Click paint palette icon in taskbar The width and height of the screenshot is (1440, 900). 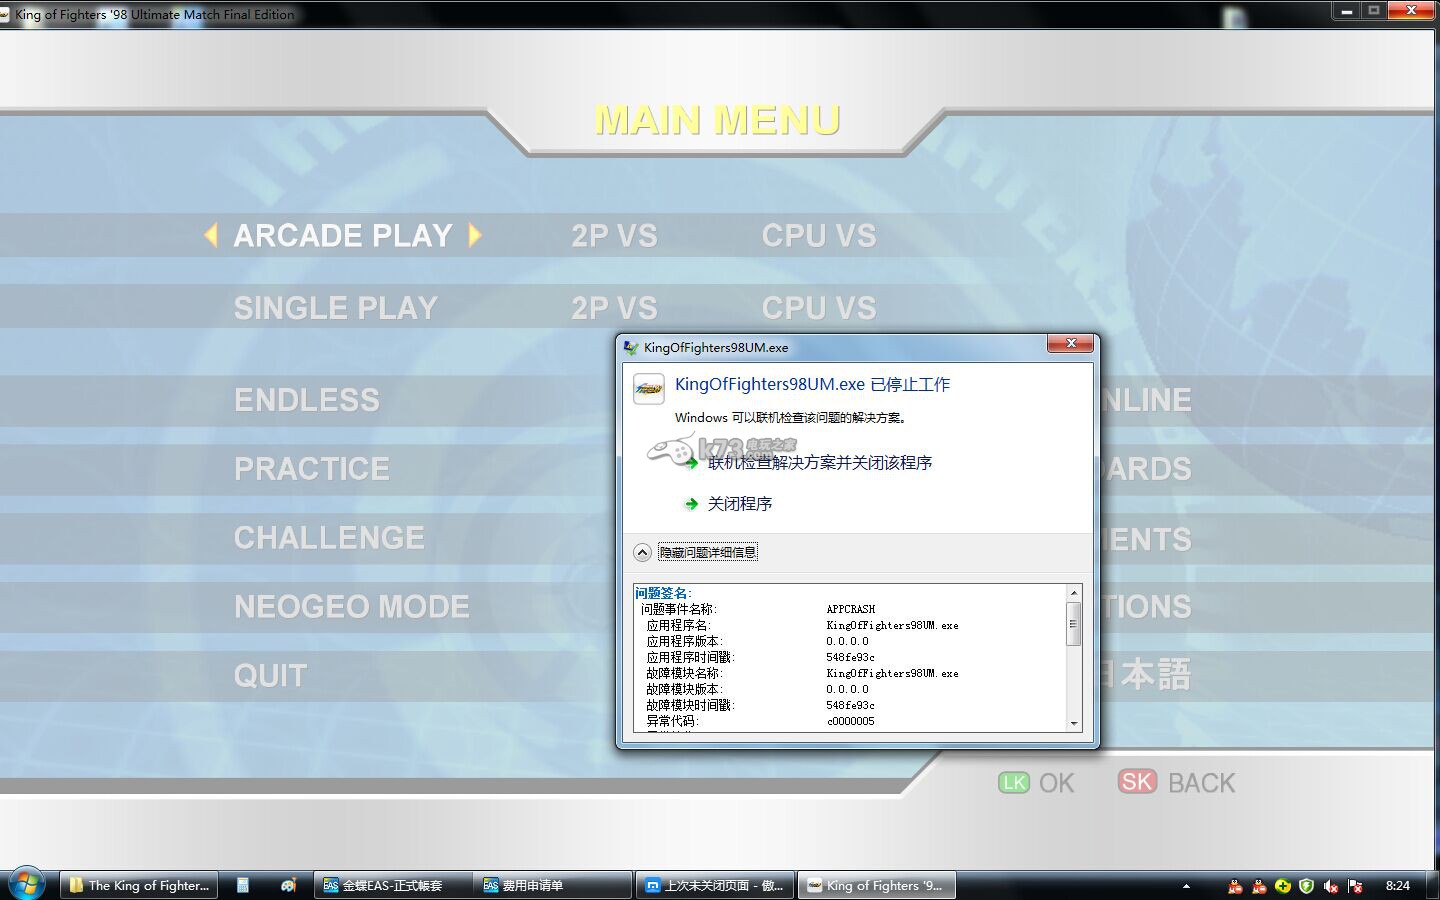(289, 885)
